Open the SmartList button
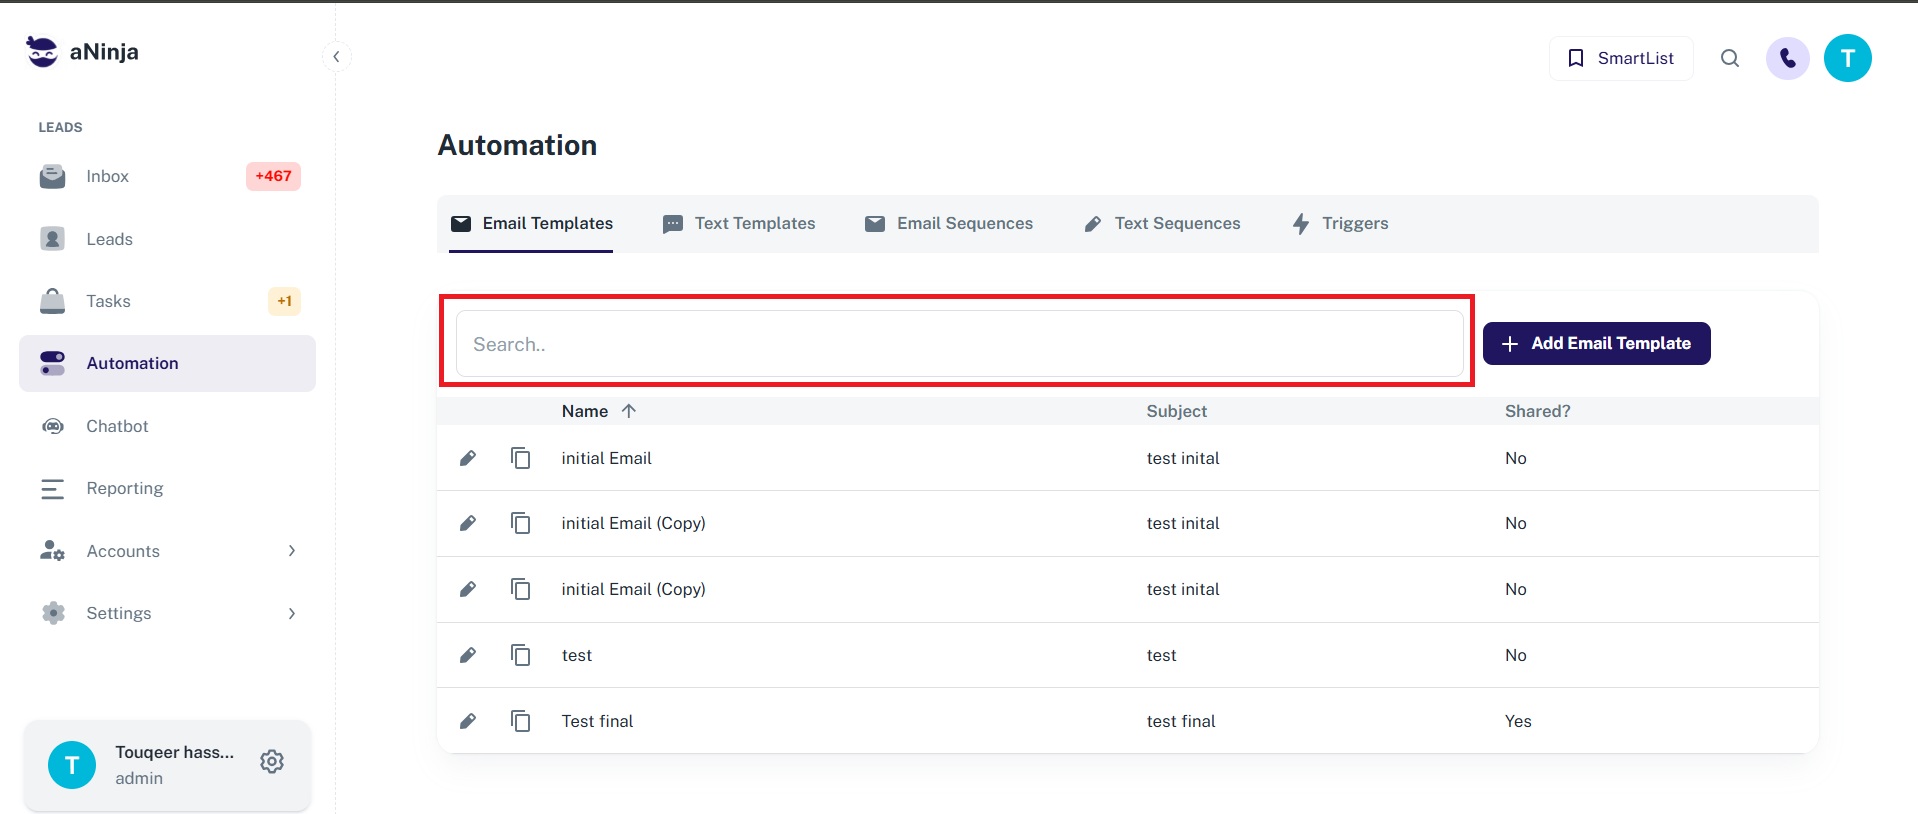Screen dimensions: 1918x814 point(1620,58)
